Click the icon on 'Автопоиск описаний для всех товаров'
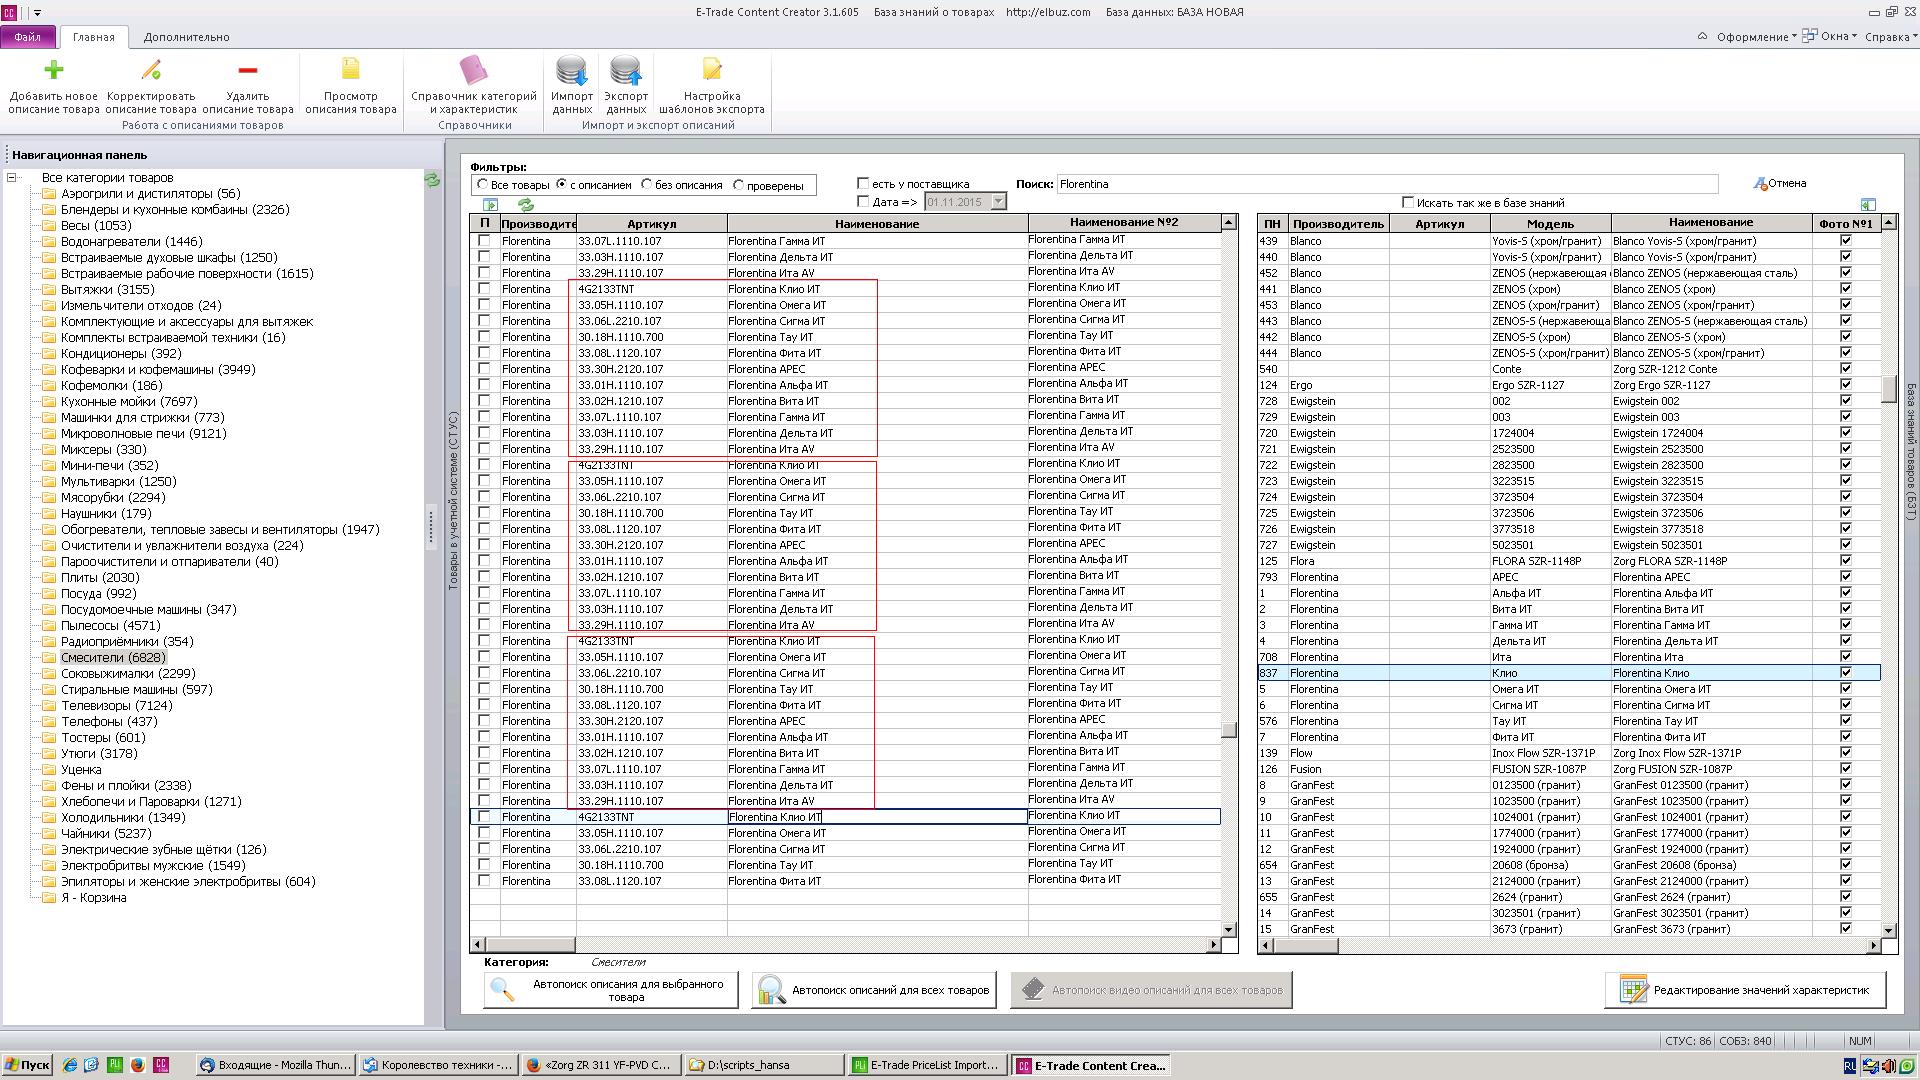Viewport: 1920px width, 1080px height. pyautogui.click(x=771, y=990)
